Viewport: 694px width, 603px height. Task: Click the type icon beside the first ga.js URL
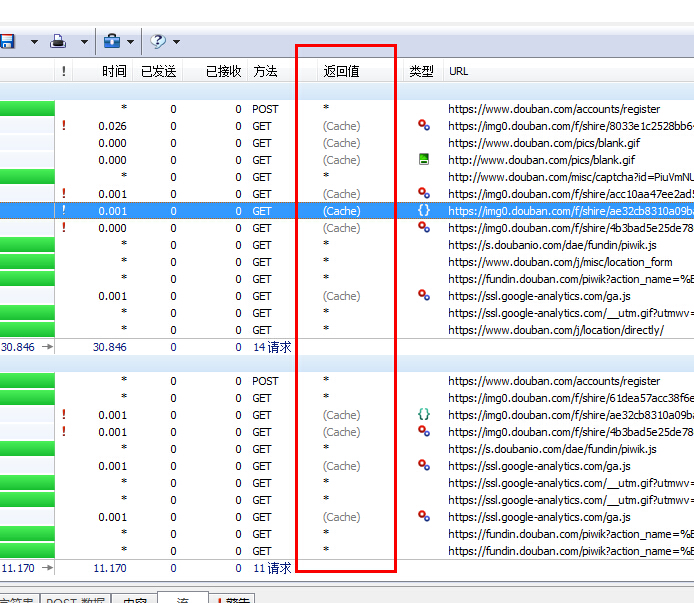(x=424, y=296)
